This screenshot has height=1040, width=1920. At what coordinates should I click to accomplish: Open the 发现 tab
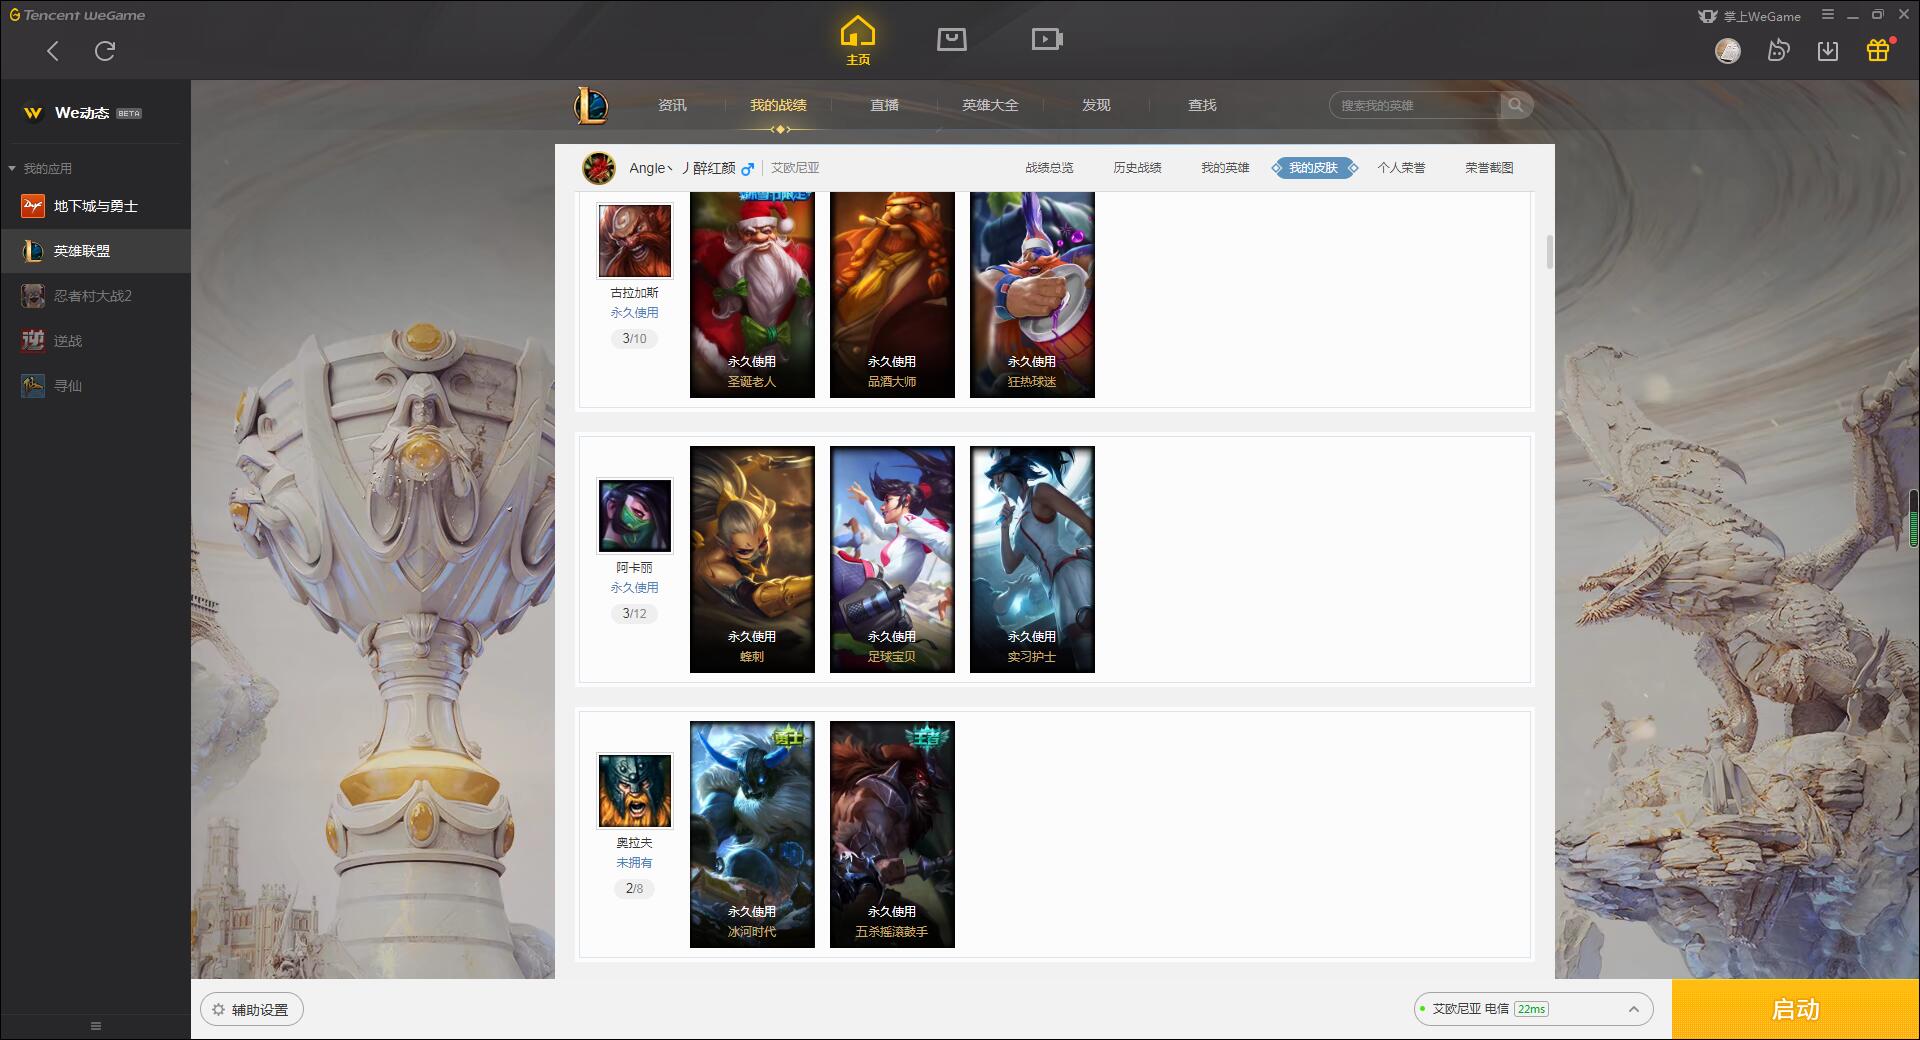click(x=1096, y=105)
